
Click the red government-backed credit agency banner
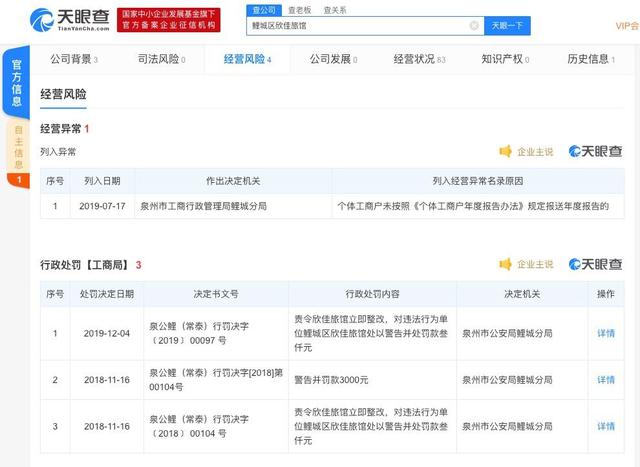tap(169, 20)
